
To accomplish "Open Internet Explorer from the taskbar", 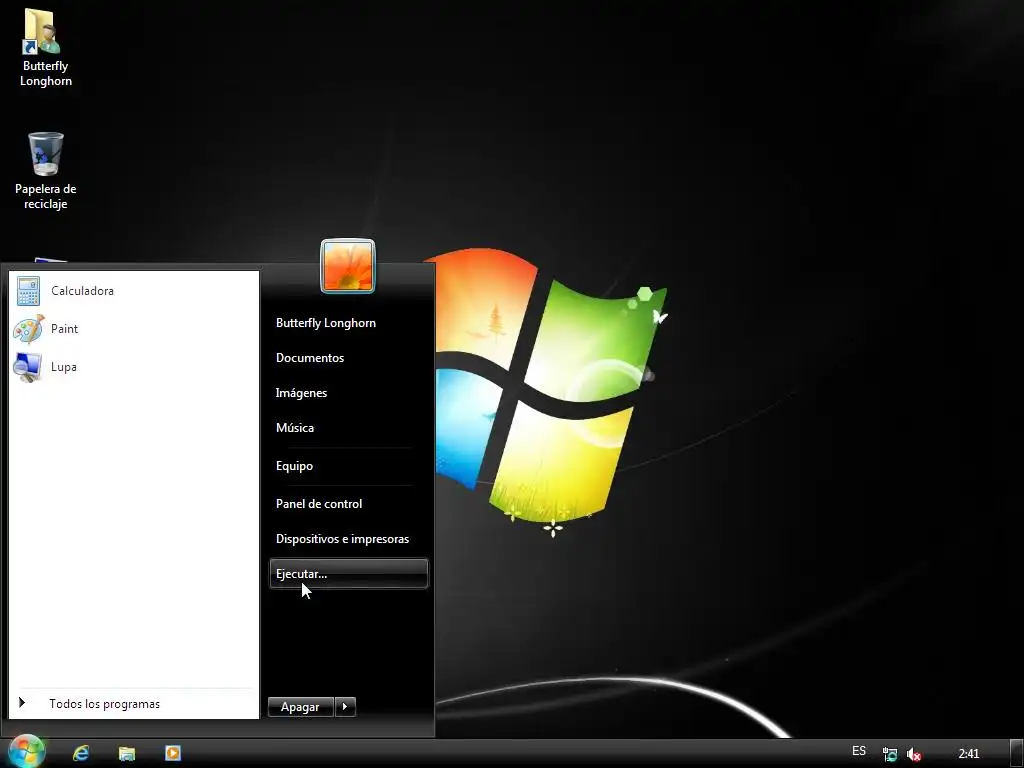I will [81, 753].
